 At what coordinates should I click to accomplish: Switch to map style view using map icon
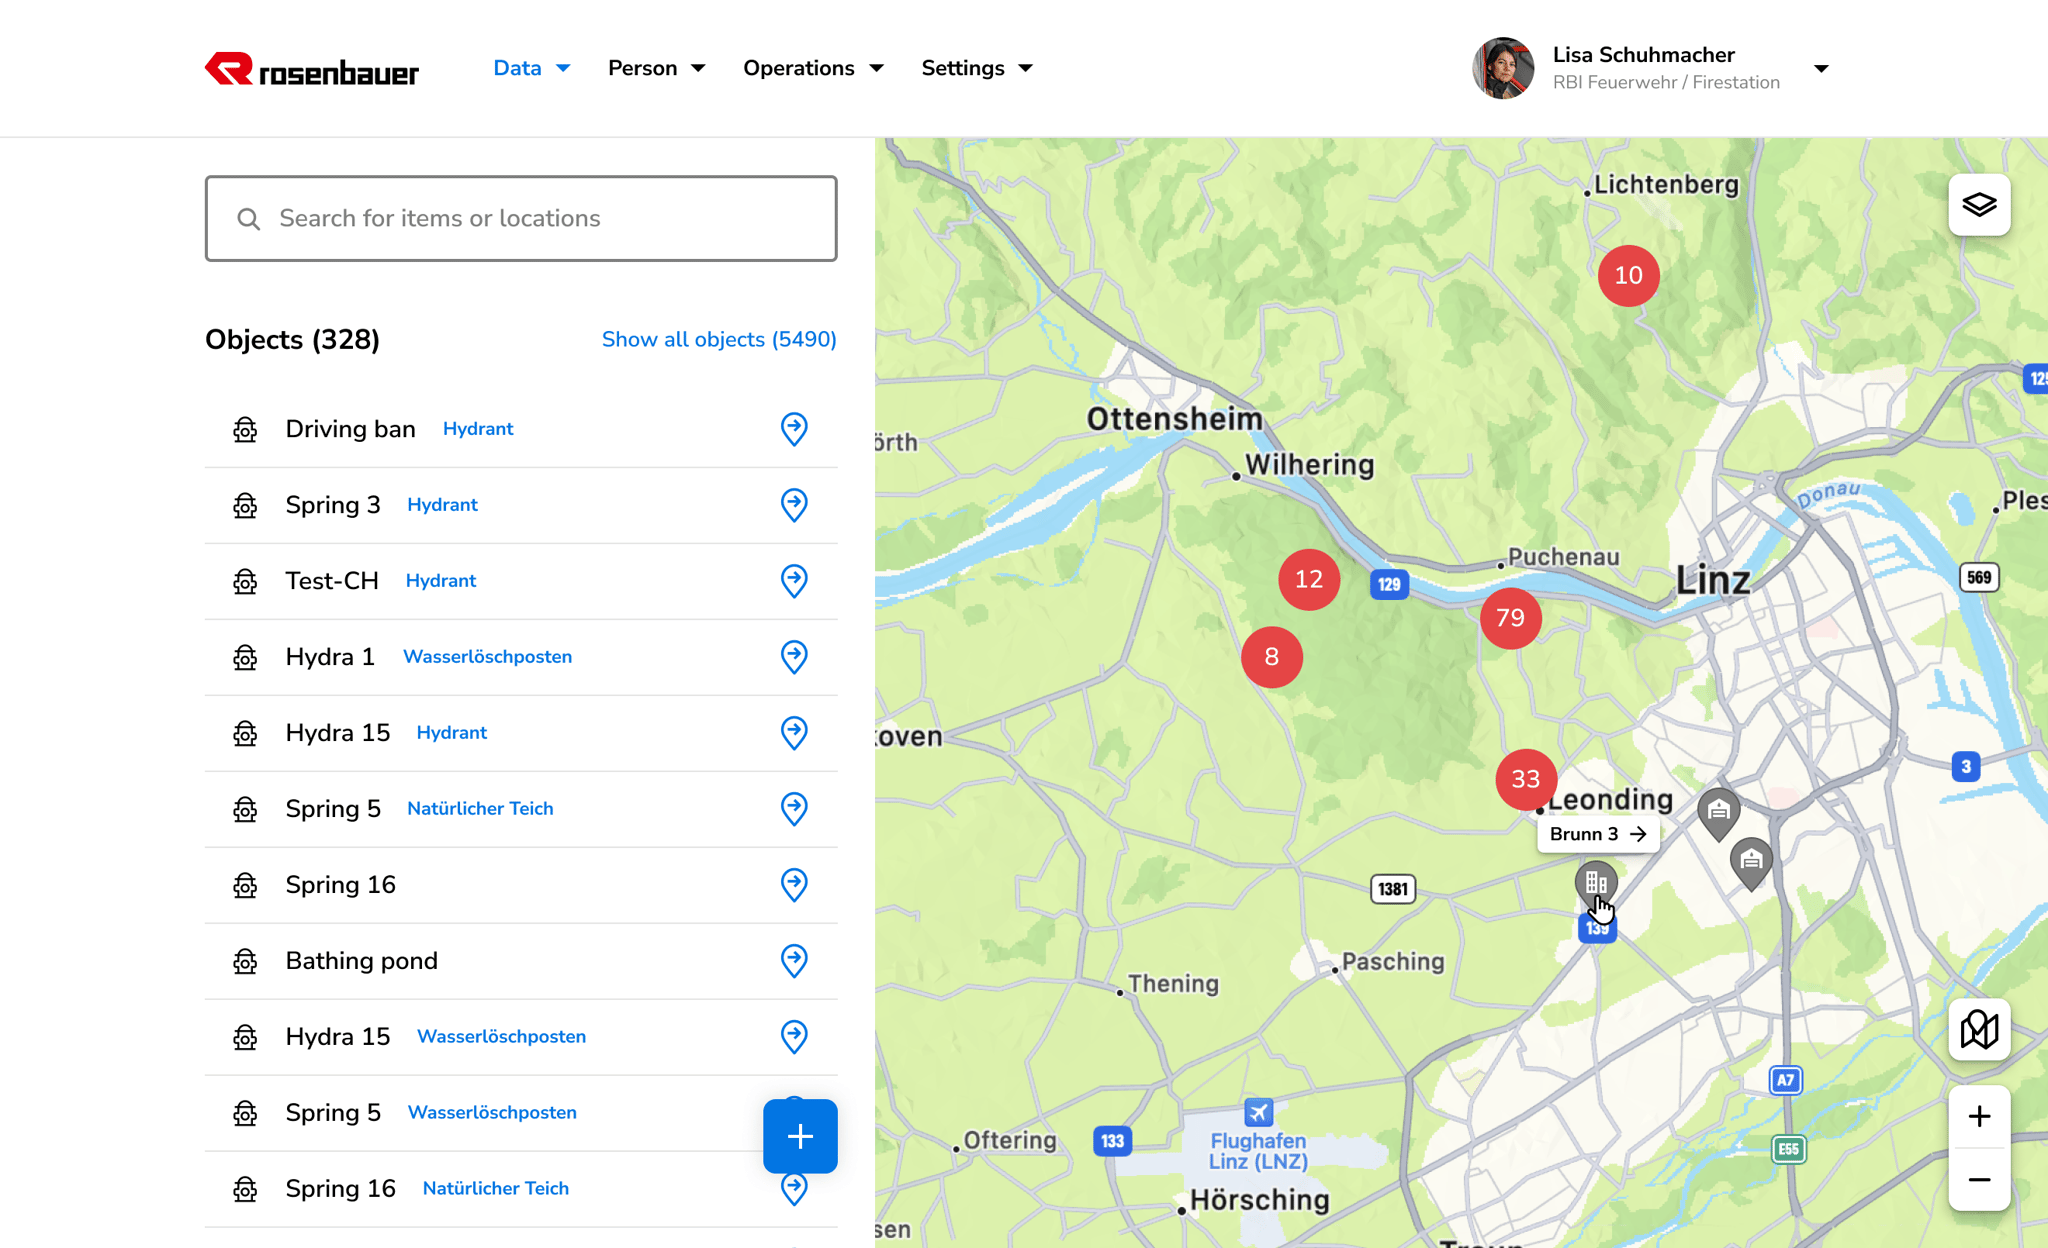coord(1979,1029)
